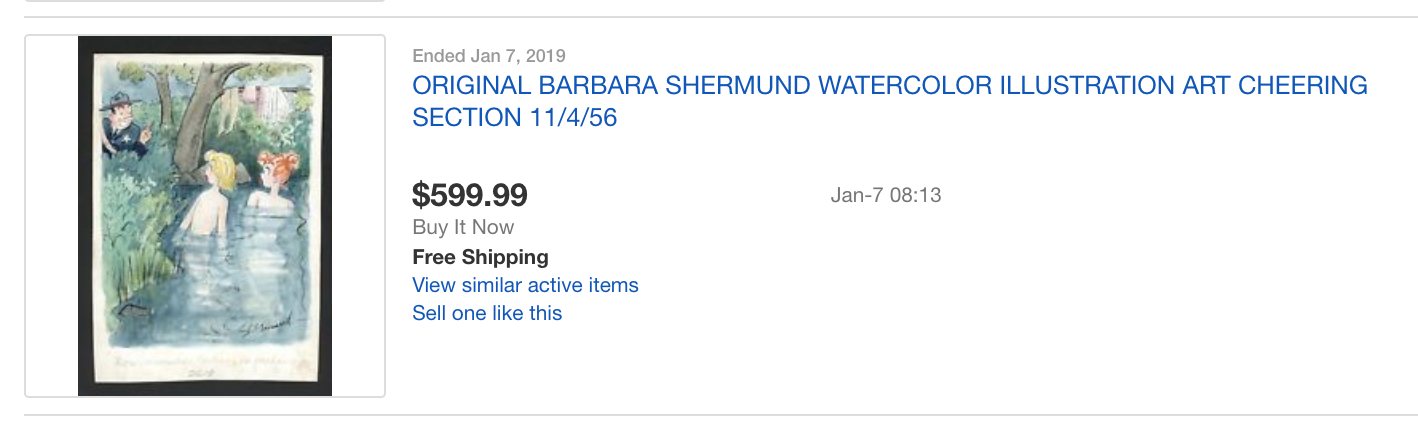Open the Barbara Shermund watercolor listing title

tap(889, 101)
